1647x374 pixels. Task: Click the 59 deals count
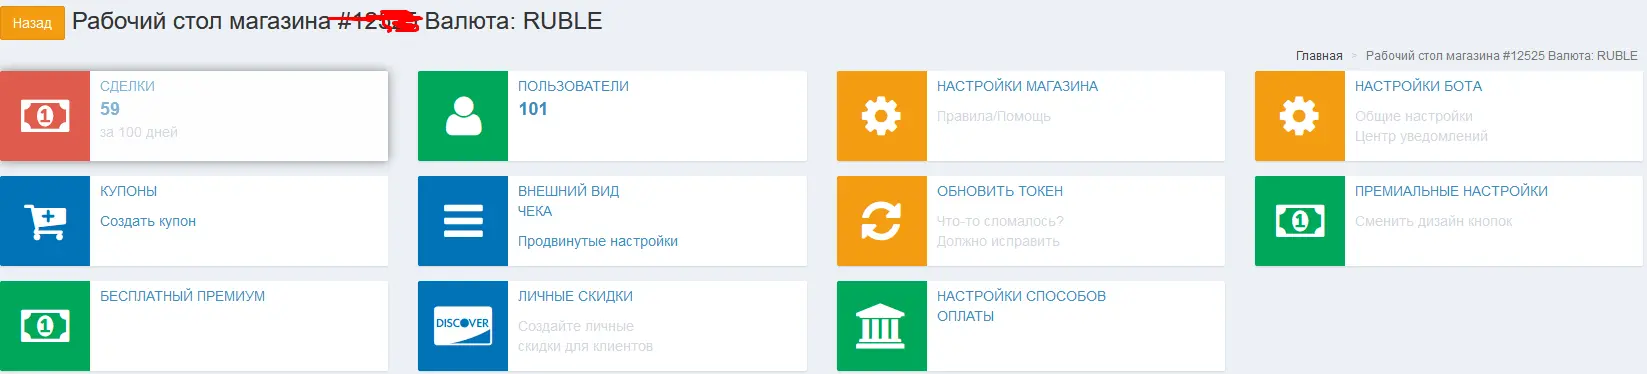(x=110, y=109)
